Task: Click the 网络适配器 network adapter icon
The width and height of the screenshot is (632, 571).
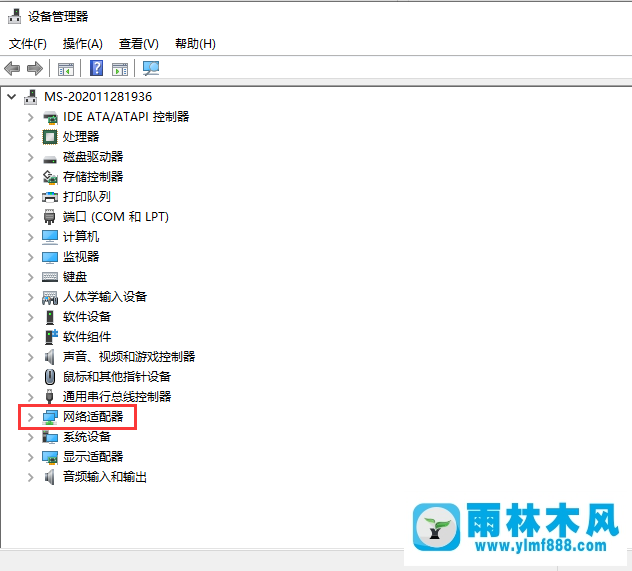Action: [x=50, y=417]
